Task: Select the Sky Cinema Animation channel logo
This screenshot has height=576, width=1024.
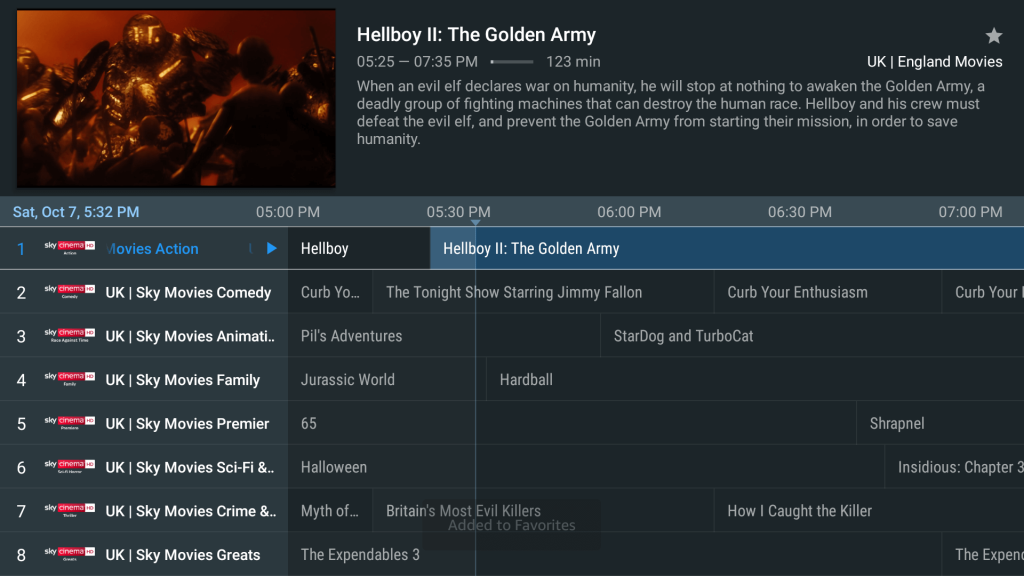Action: pyautogui.click(x=70, y=336)
